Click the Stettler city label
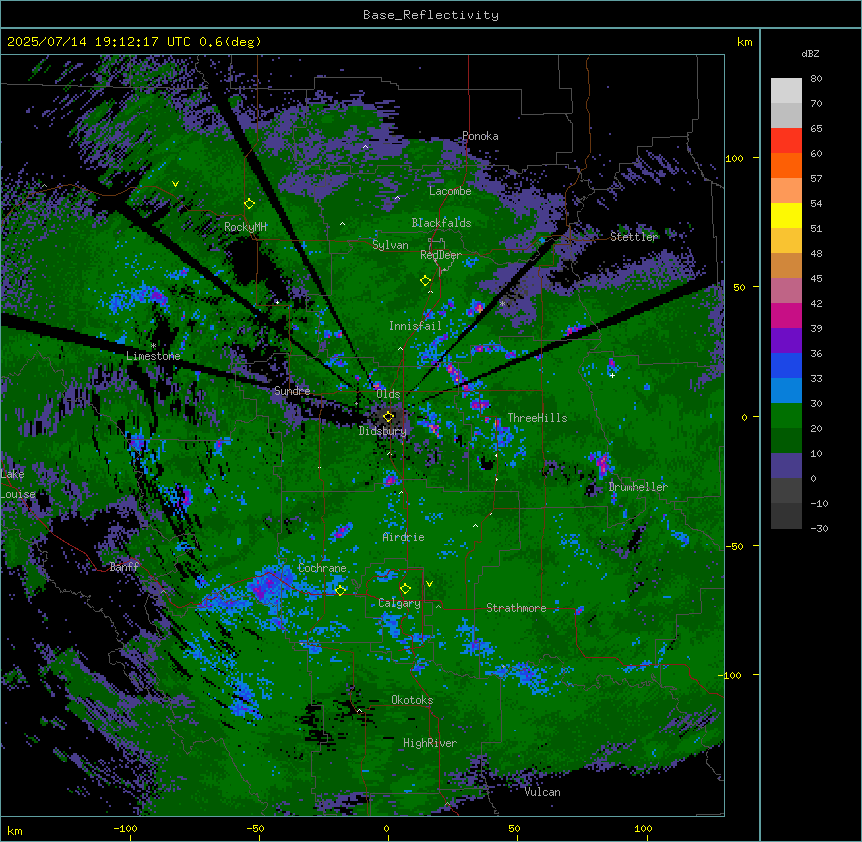The height and width of the screenshot is (842, 862). (634, 237)
